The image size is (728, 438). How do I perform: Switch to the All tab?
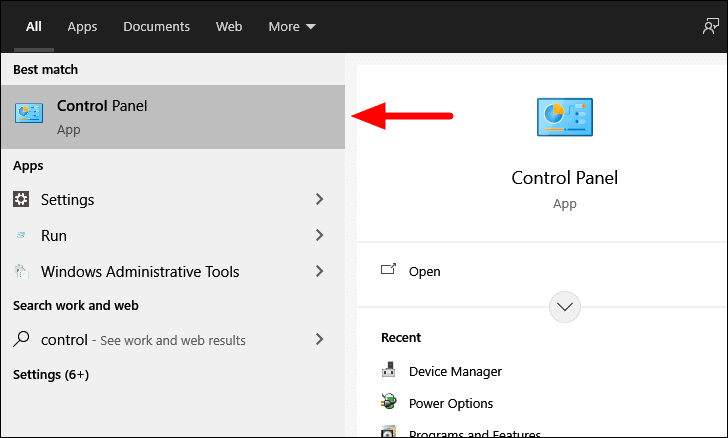coord(33,26)
